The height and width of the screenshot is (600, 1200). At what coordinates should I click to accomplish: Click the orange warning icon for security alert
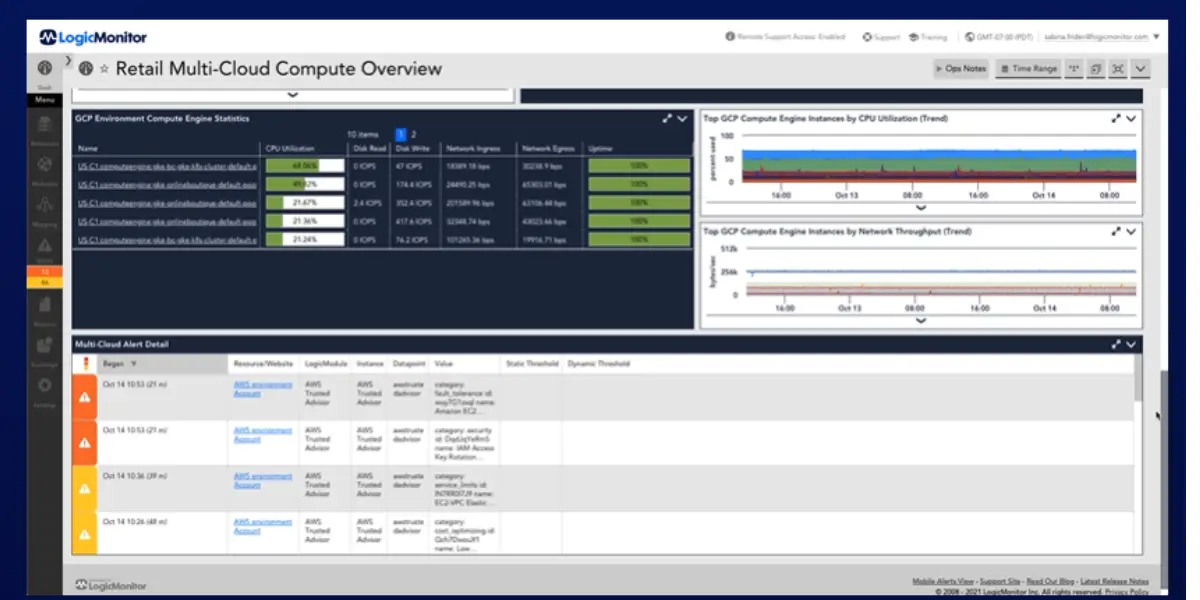point(85,442)
